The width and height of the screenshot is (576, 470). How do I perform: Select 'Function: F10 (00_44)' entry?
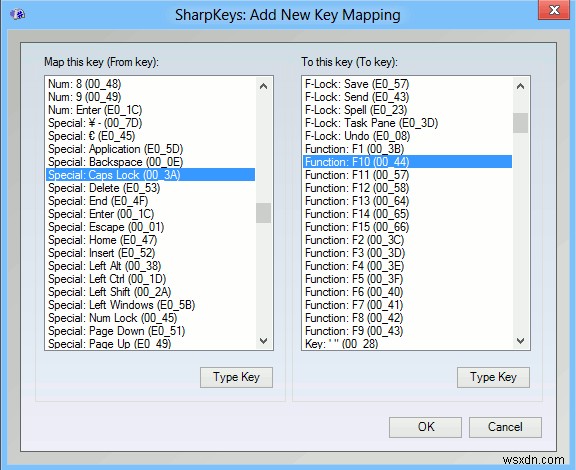pos(407,162)
